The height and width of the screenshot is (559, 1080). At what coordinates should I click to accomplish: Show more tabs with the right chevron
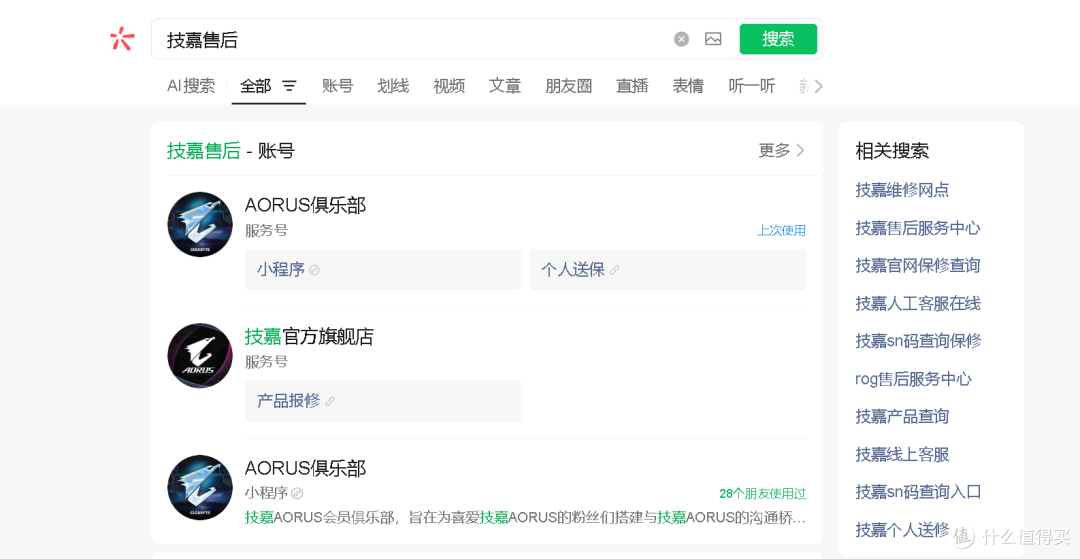click(x=818, y=86)
